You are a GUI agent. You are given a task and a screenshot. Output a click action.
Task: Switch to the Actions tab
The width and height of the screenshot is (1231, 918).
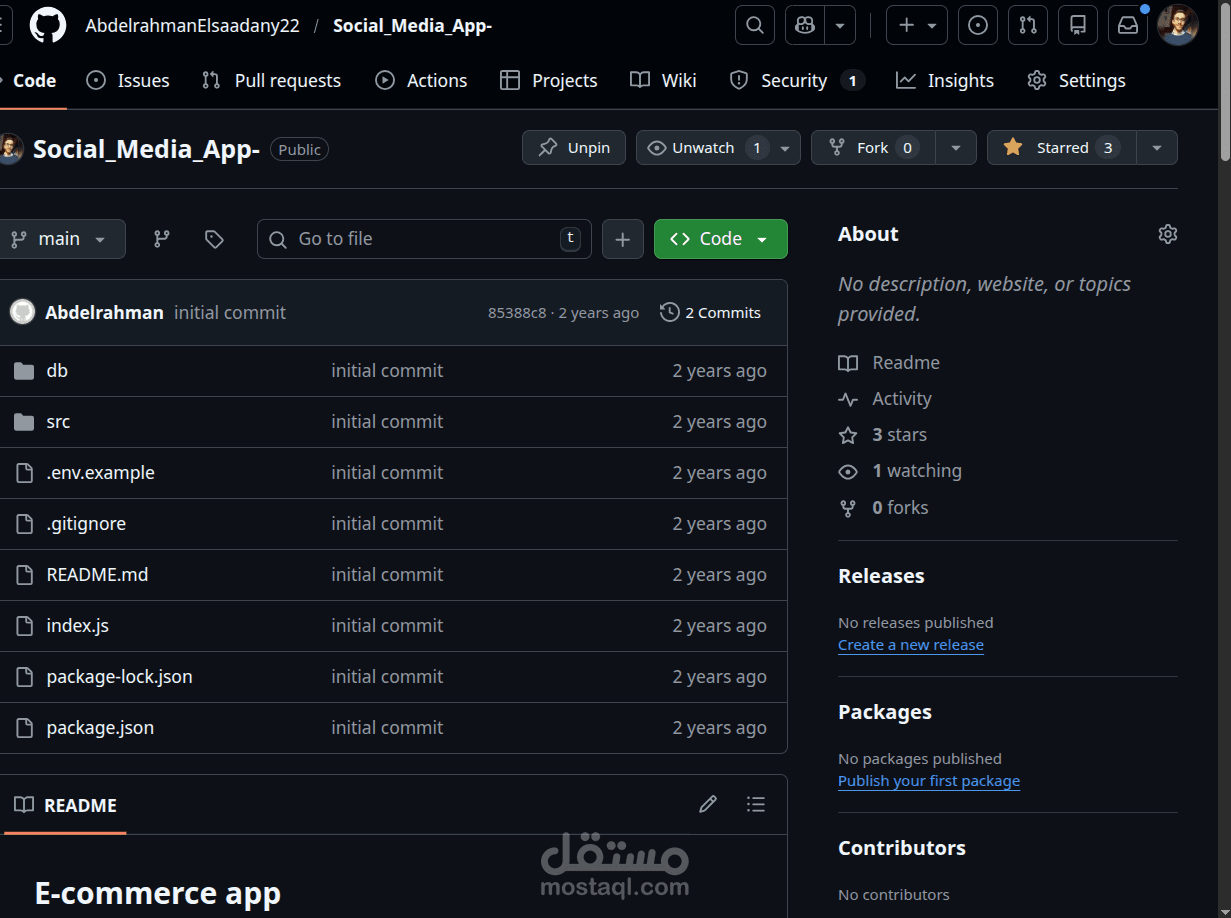click(421, 80)
